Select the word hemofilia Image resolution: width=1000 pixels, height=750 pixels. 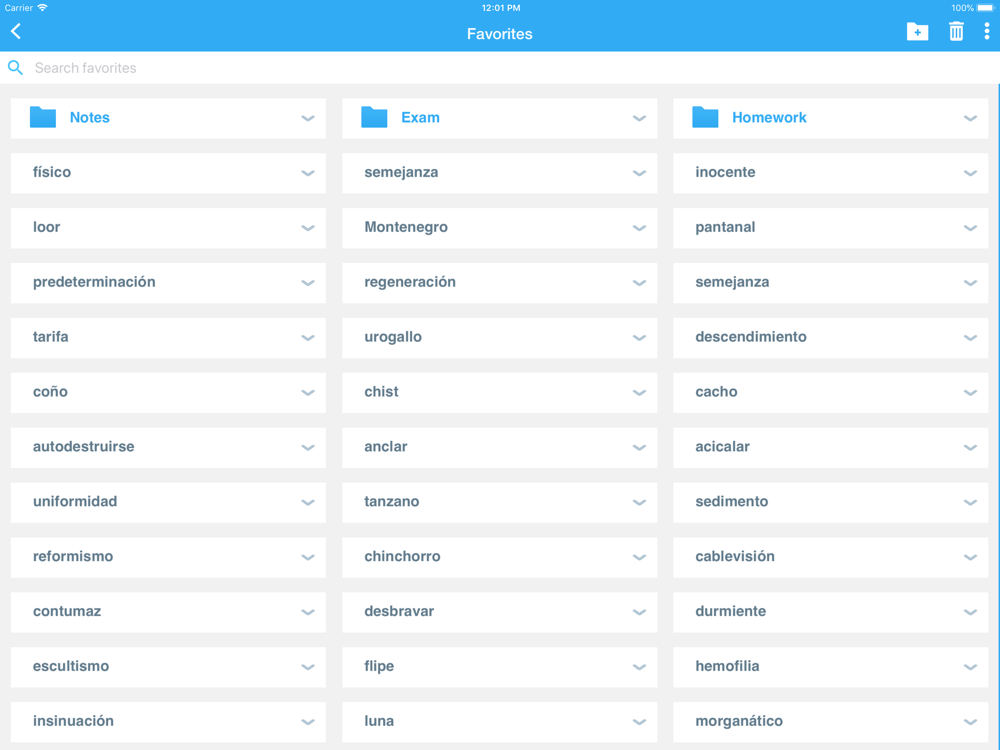727,666
